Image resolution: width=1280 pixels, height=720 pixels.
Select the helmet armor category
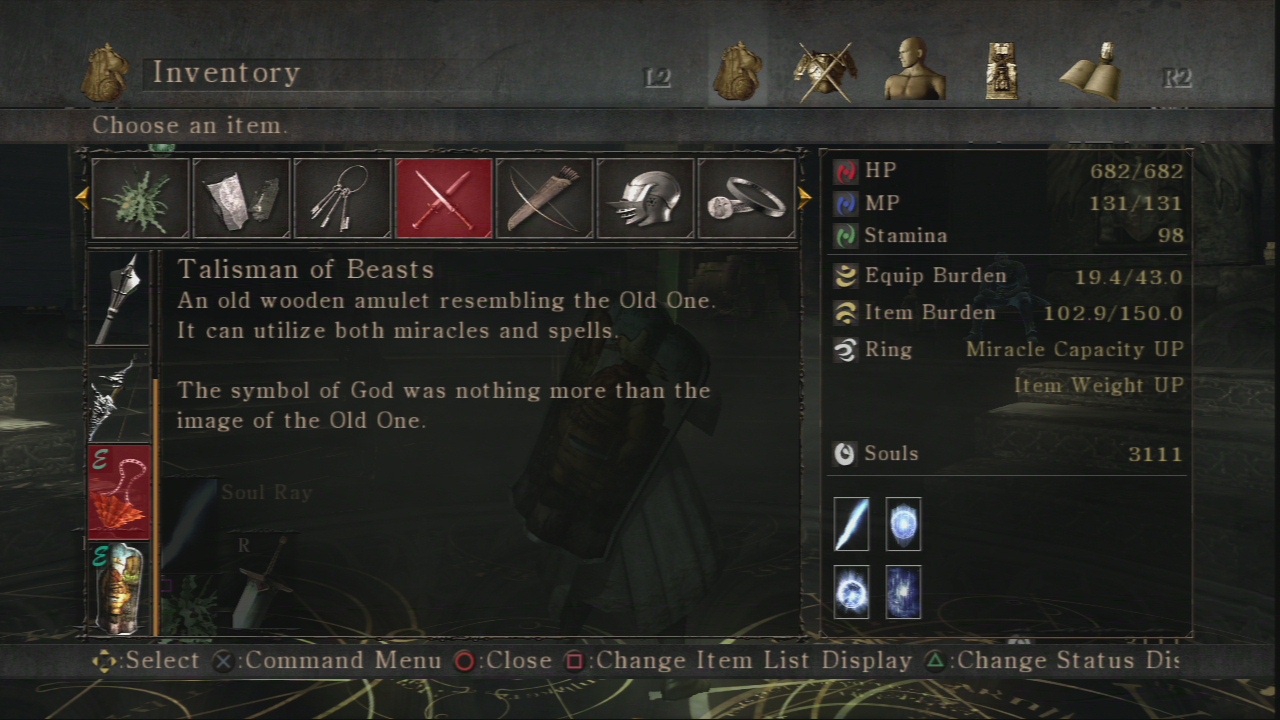coord(645,198)
